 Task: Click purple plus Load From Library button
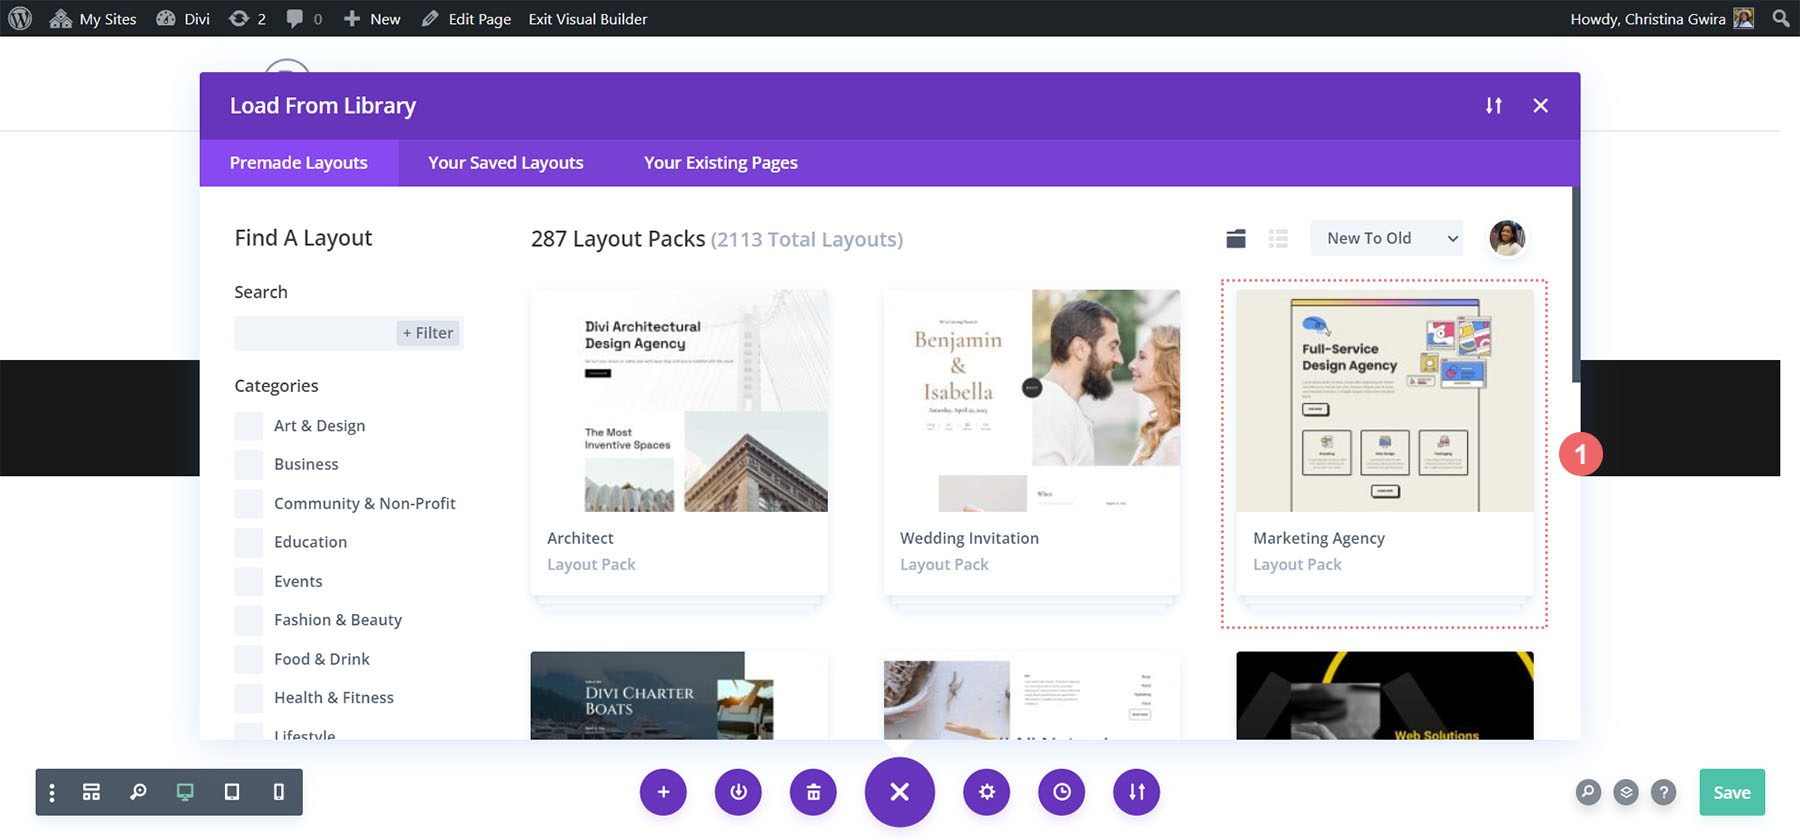663,792
